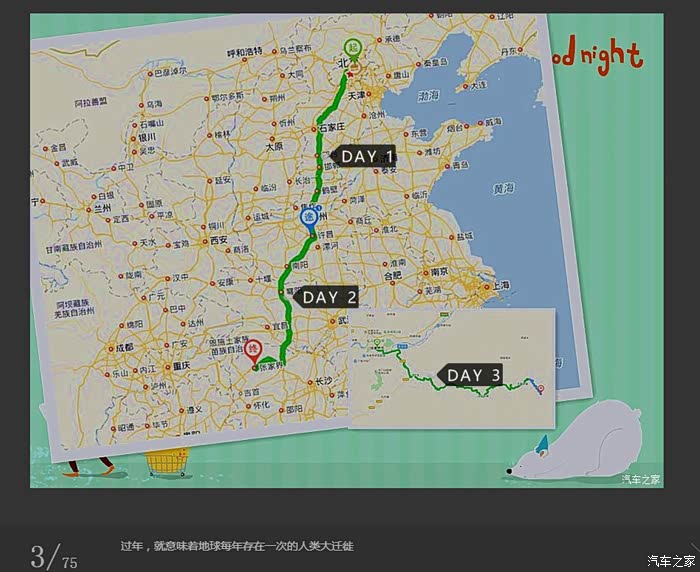Viewport: 700px width, 572px height.
Task: Click the 巴彦淖尔 city label
Action: [171, 71]
